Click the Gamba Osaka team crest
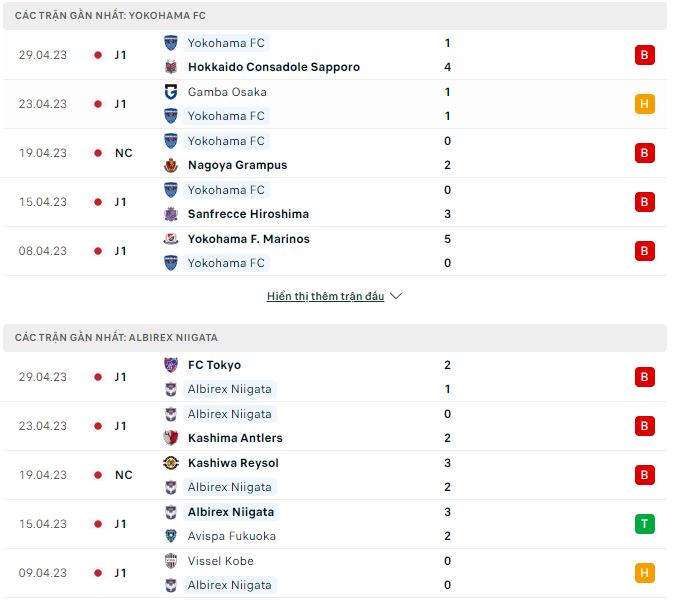 pos(170,92)
